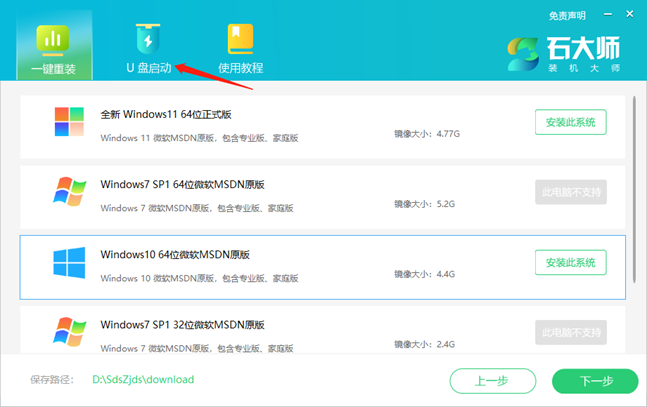Click the 镜像大小: 4.77G text

427,134
